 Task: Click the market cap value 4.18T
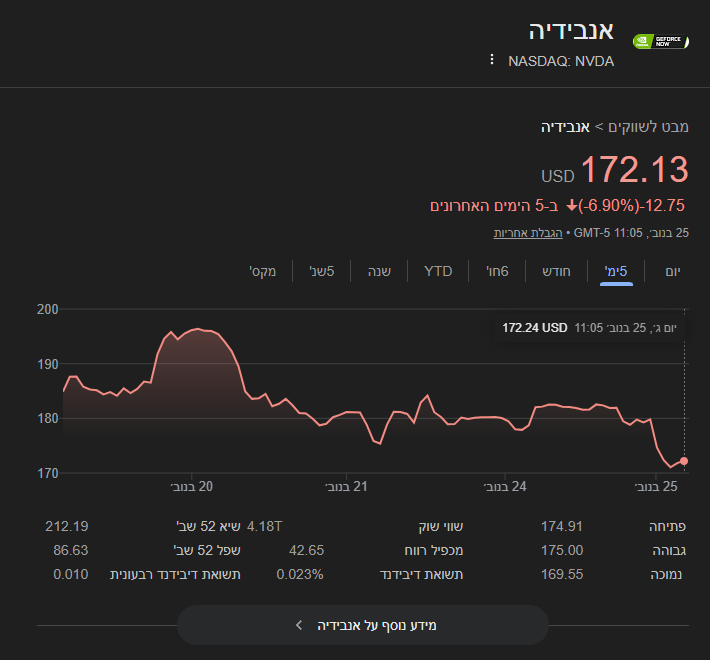[264, 526]
